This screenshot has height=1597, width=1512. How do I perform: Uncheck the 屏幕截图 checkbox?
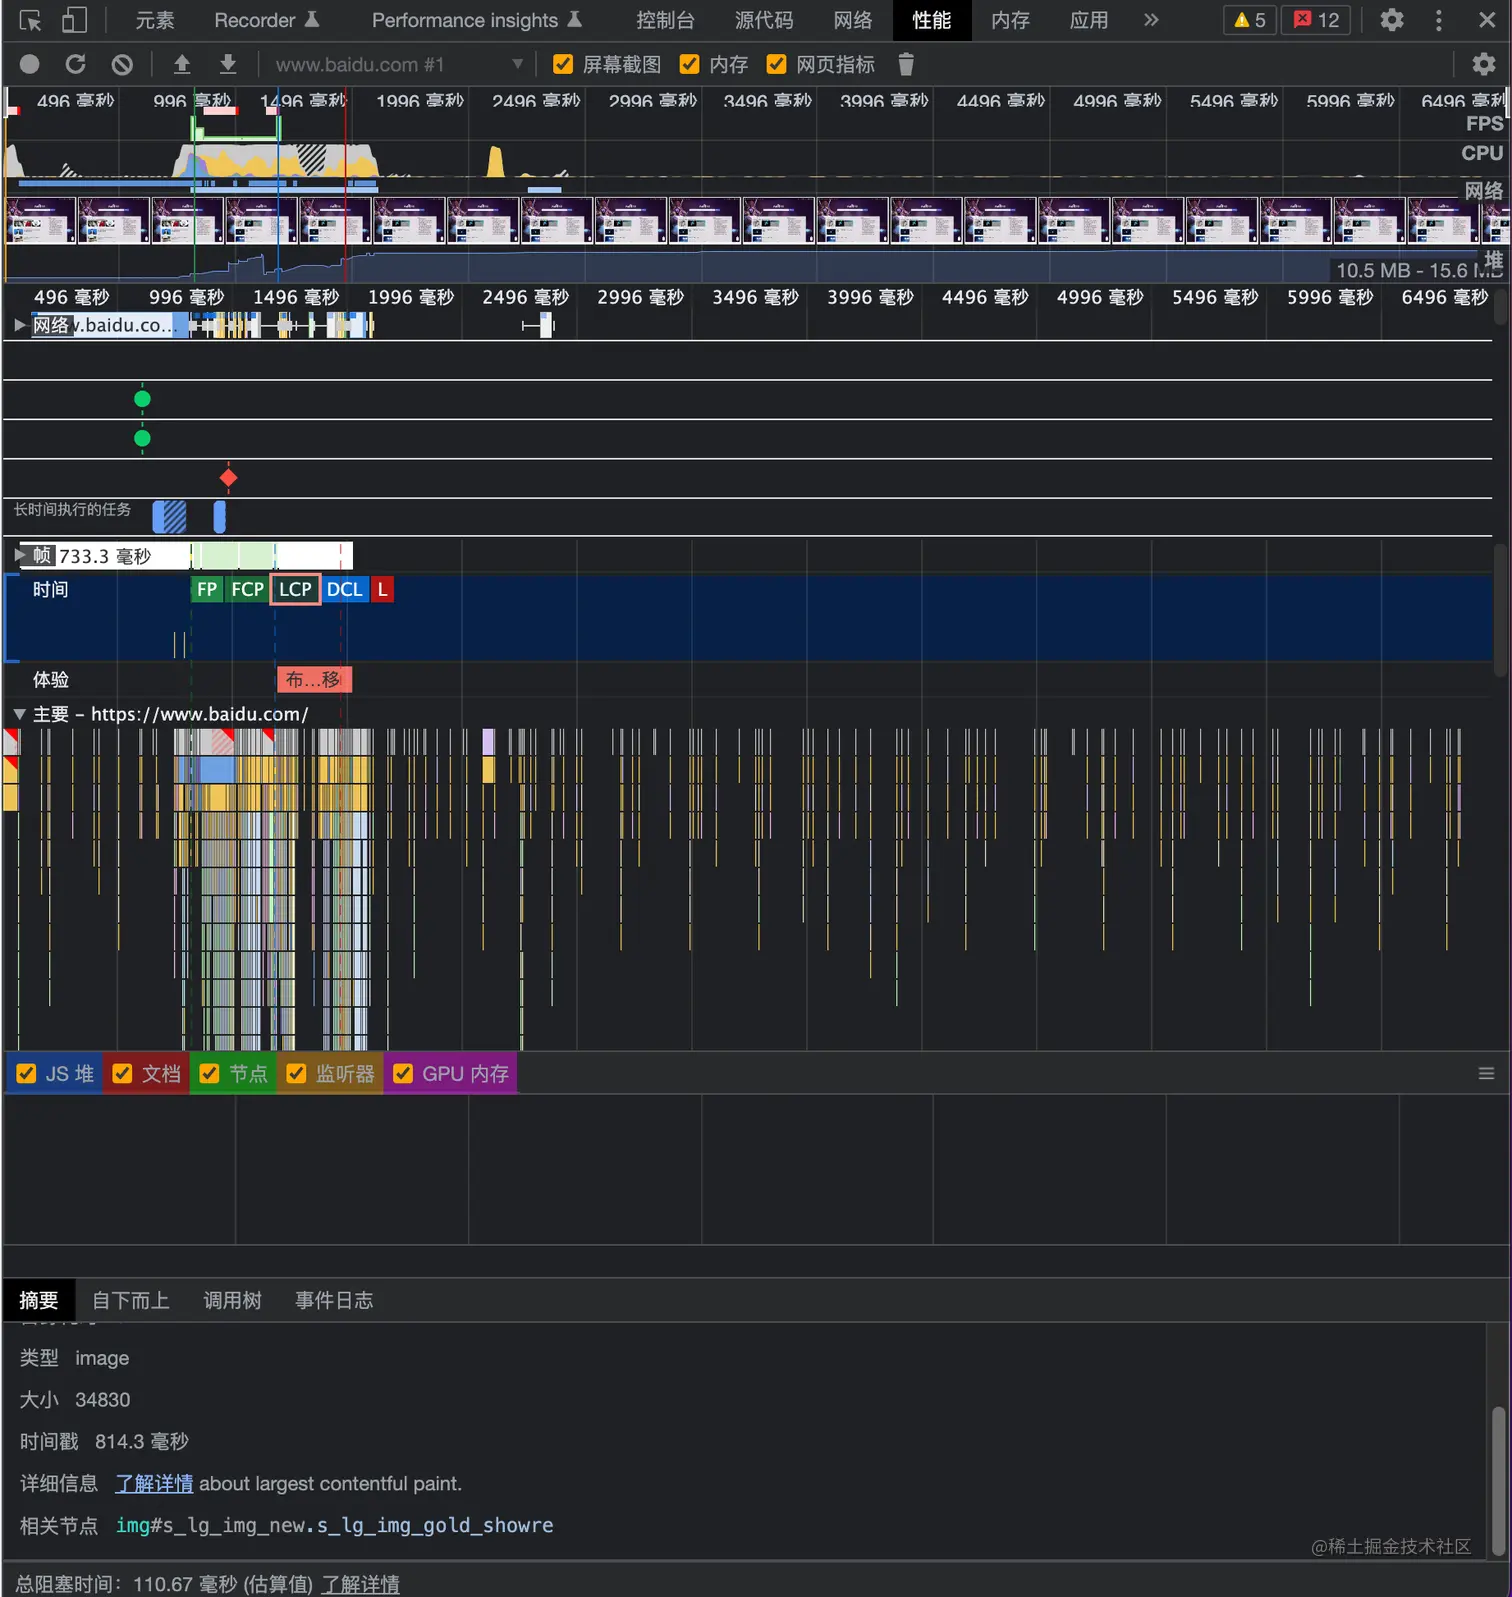click(x=563, y=65)
